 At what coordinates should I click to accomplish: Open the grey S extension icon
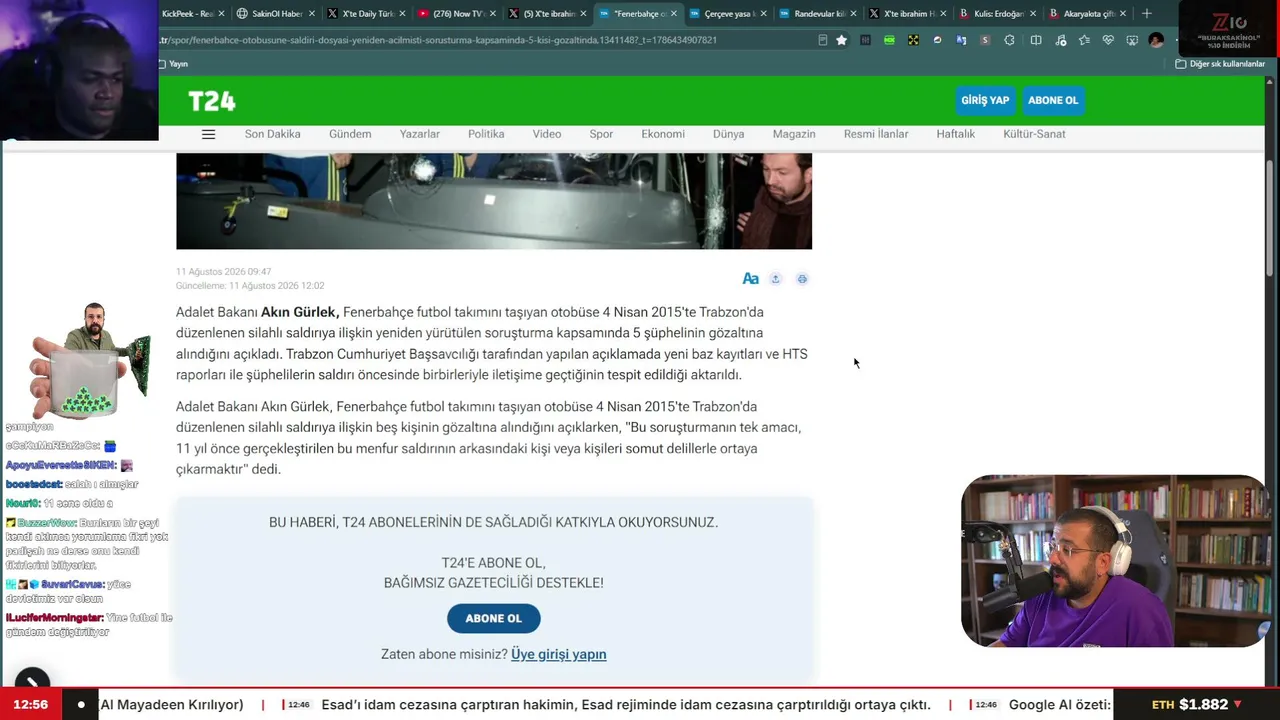(985, 40)
